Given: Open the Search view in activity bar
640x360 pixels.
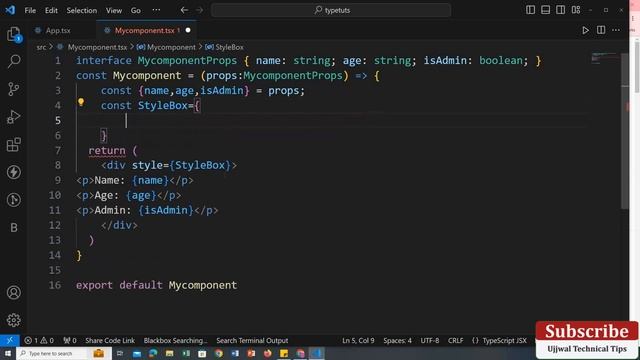Looking at the screenshot, I should click(14, 61).
